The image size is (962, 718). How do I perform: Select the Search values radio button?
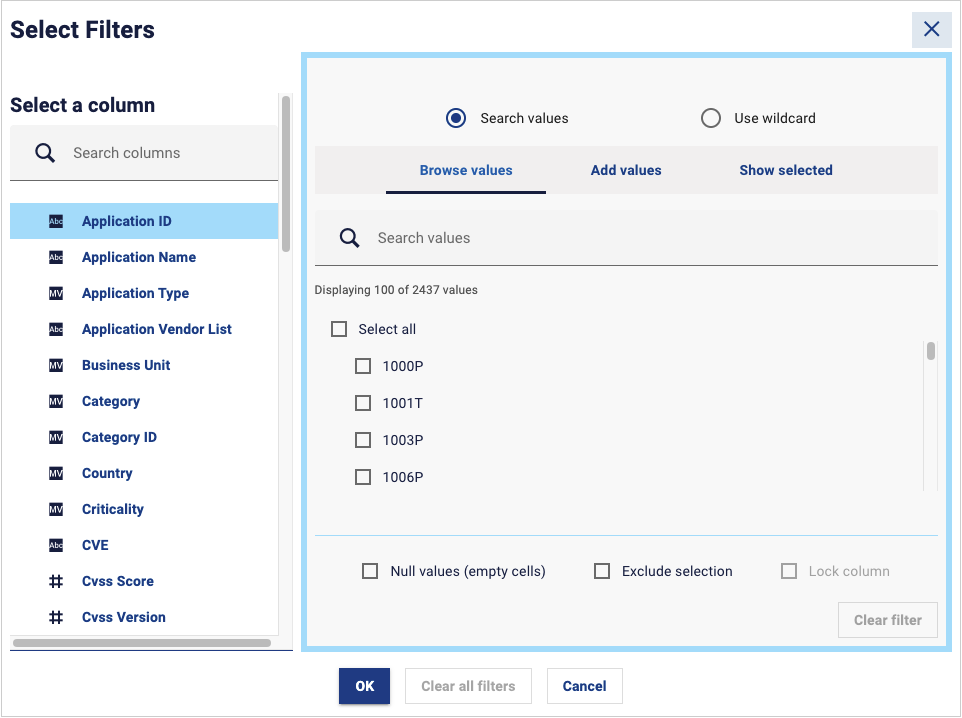coord(456,118)
